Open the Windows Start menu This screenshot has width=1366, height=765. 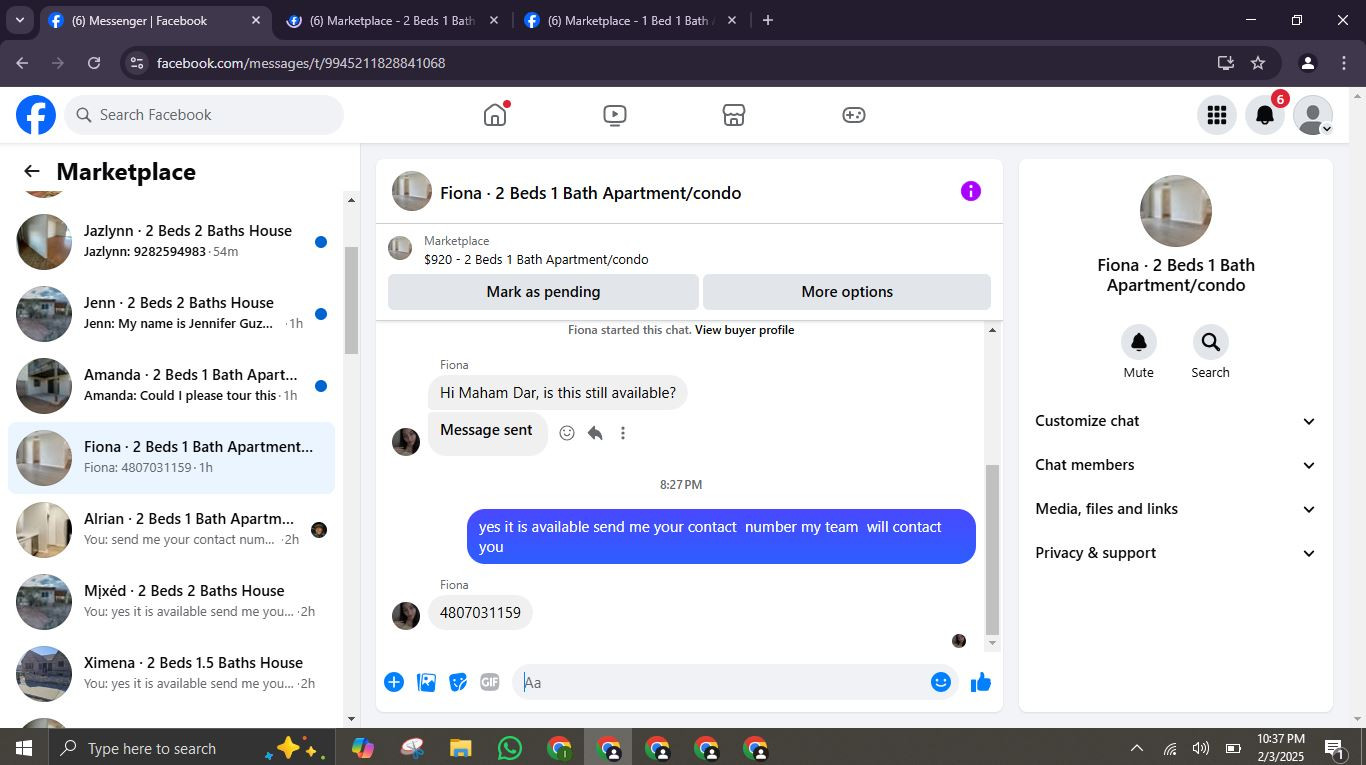tap(24, 748)
